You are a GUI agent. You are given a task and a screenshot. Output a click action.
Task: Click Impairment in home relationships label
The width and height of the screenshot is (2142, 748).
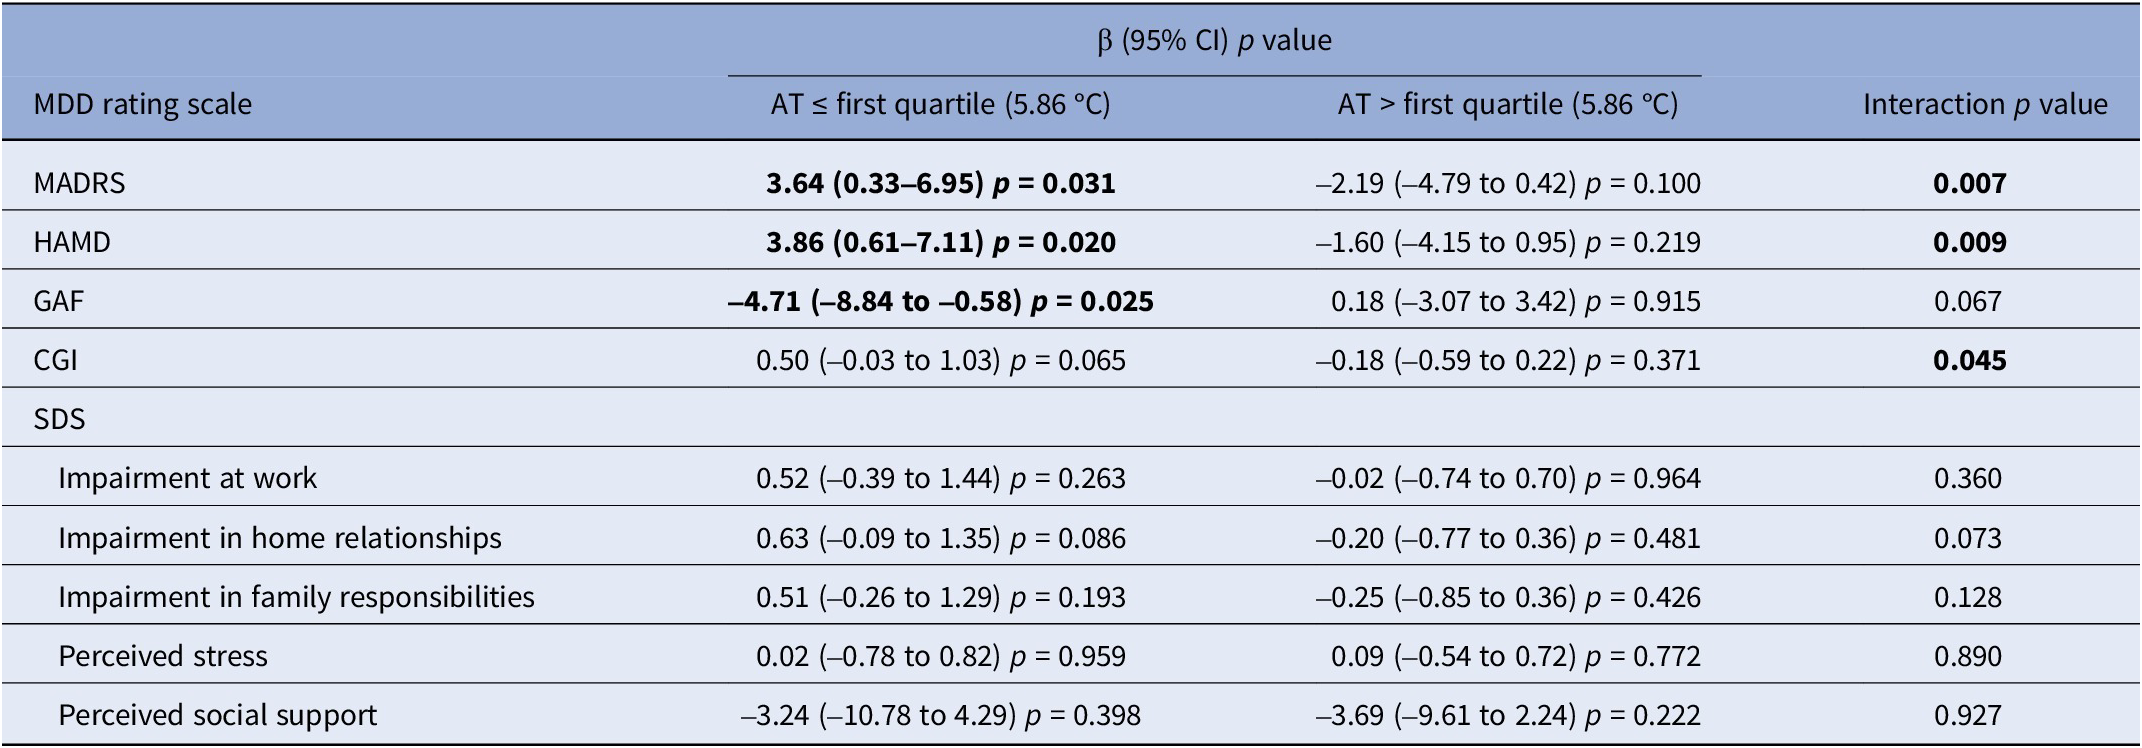point(280,538)
